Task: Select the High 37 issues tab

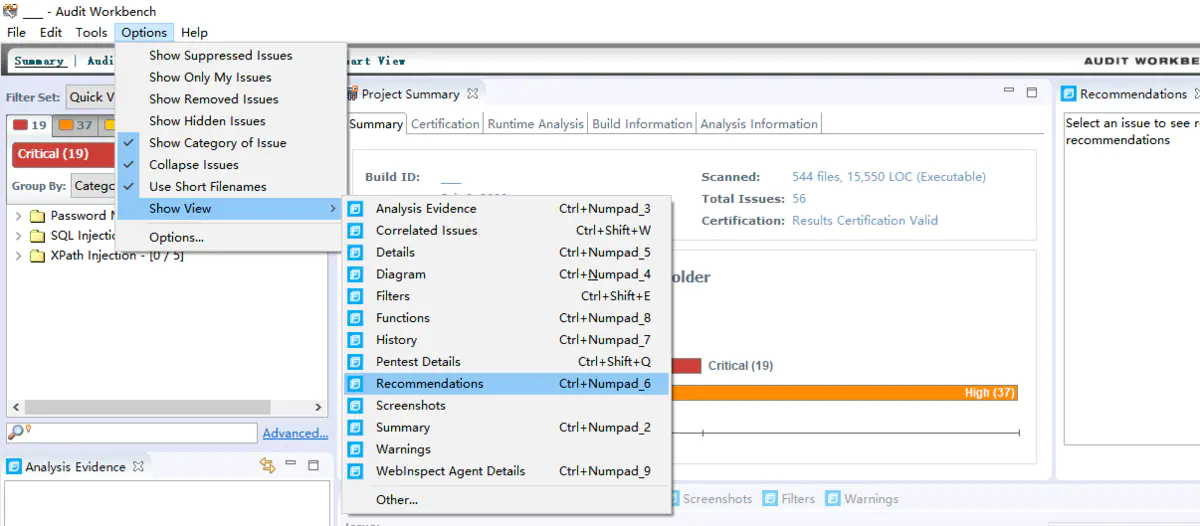Action: 75,126
